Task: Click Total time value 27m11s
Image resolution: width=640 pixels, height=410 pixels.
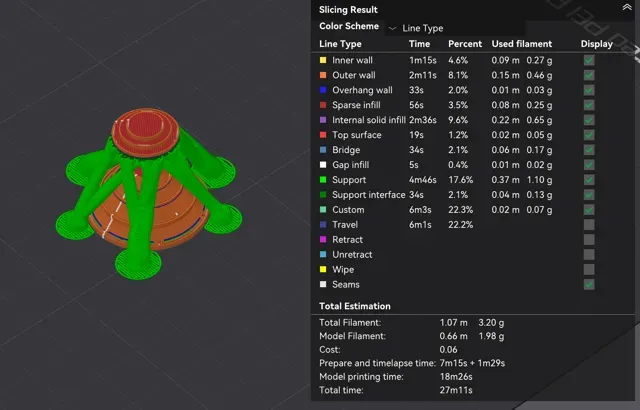Action: (x=456, y=390)
